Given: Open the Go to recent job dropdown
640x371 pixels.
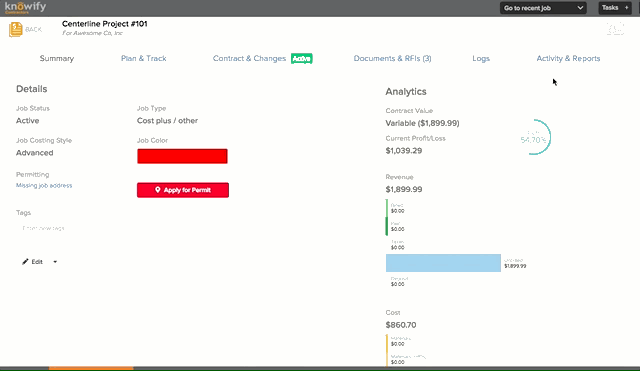Looking at the screenshot, I should point(543,8).
